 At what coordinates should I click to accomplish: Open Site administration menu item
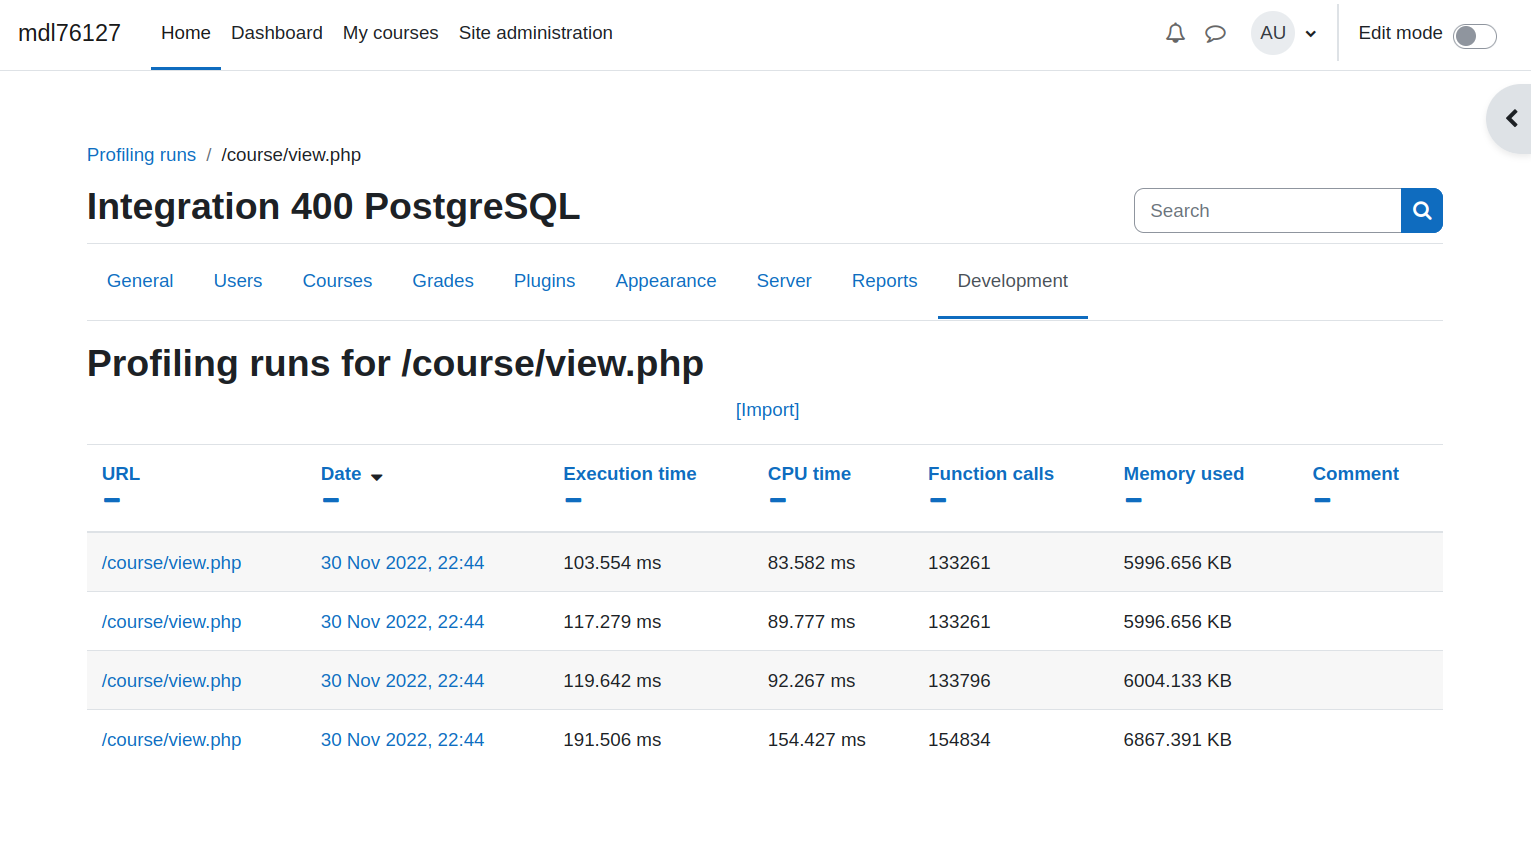coord(536,33)
